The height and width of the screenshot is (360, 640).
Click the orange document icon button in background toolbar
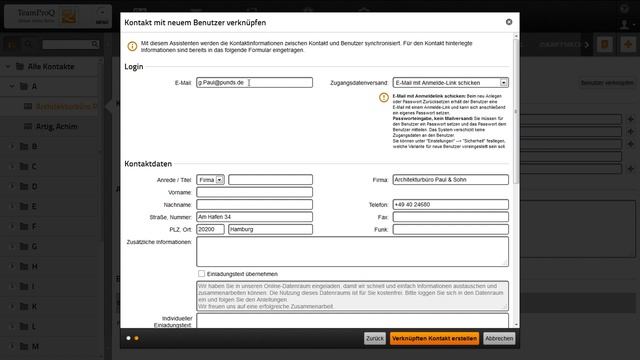click(x=605, y=44)
